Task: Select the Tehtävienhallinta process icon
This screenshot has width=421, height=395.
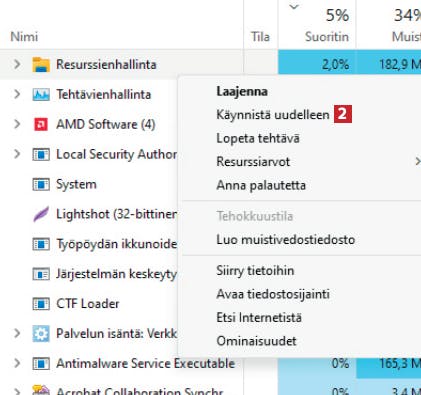Action: 41,95
